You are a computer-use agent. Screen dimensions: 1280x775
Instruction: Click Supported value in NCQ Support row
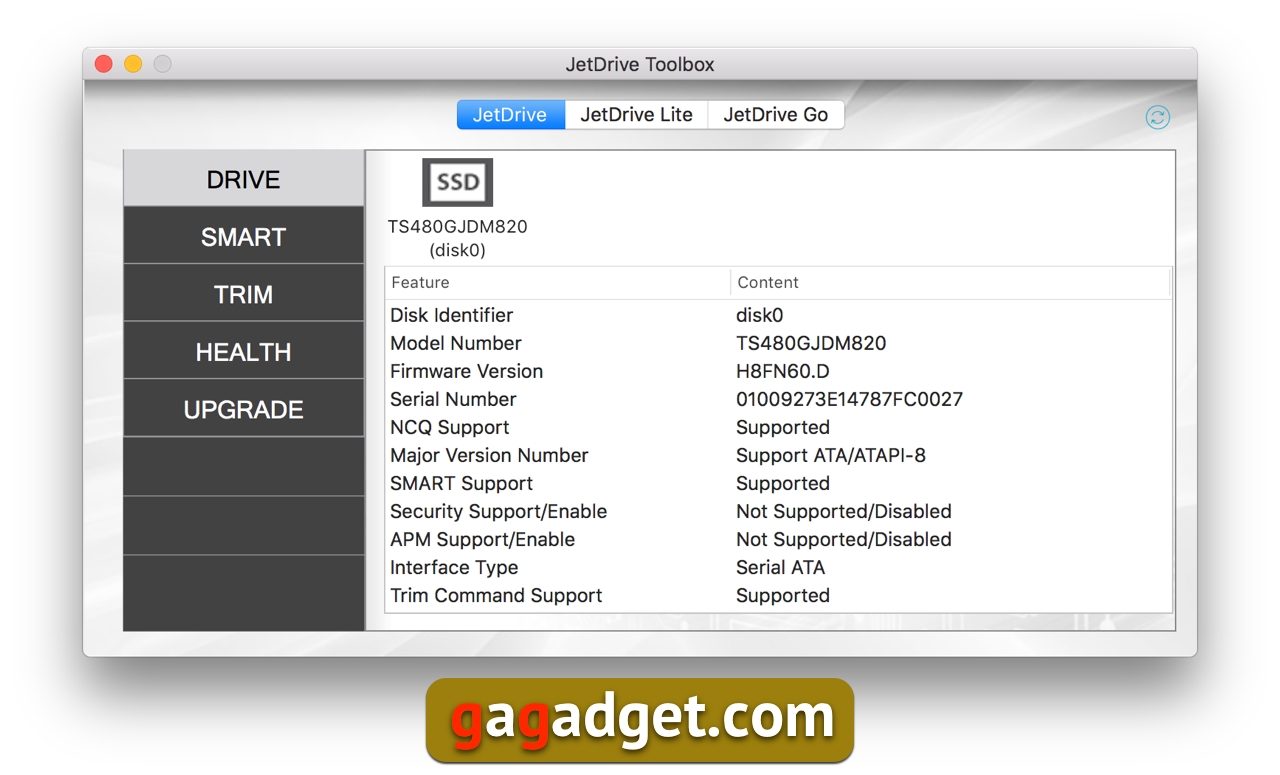(783, 427)
